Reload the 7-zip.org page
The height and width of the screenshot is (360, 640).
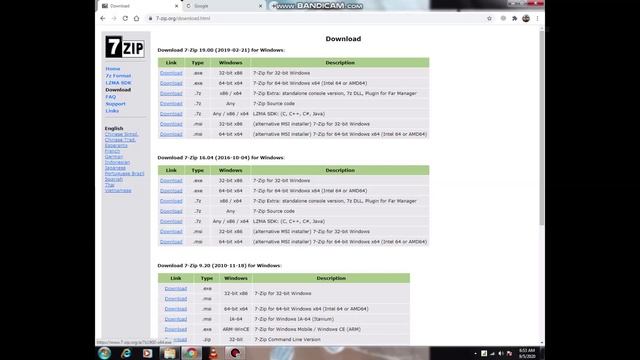(x=125, y=18)
